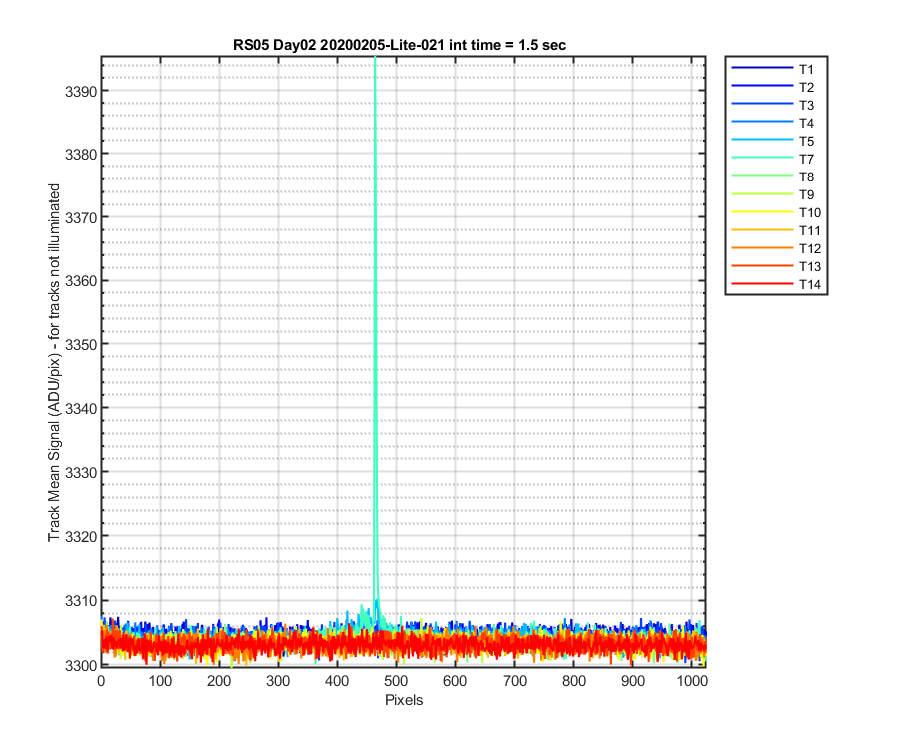Click the 500 x-axis tick label
Image resolution: width=900 pixels, height=750 pixels.
396,681
